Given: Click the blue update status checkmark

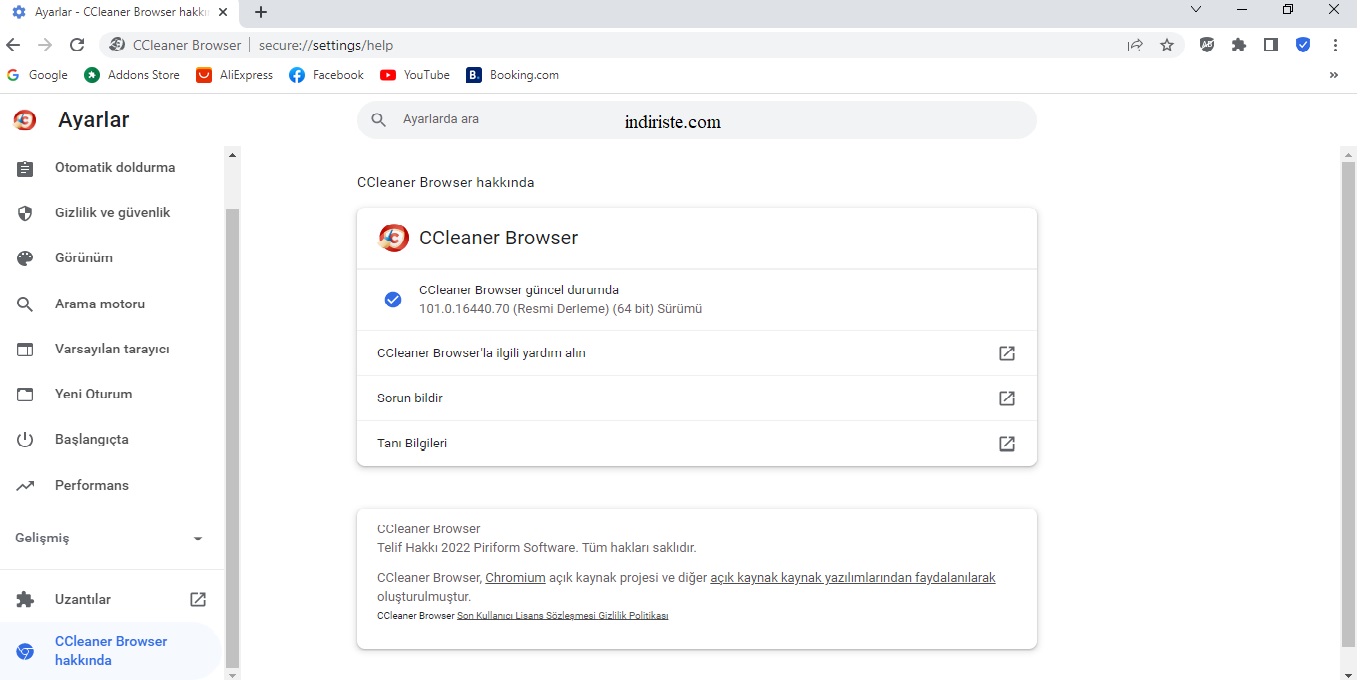Looking at the screenshot, I should tap(393, 299).
